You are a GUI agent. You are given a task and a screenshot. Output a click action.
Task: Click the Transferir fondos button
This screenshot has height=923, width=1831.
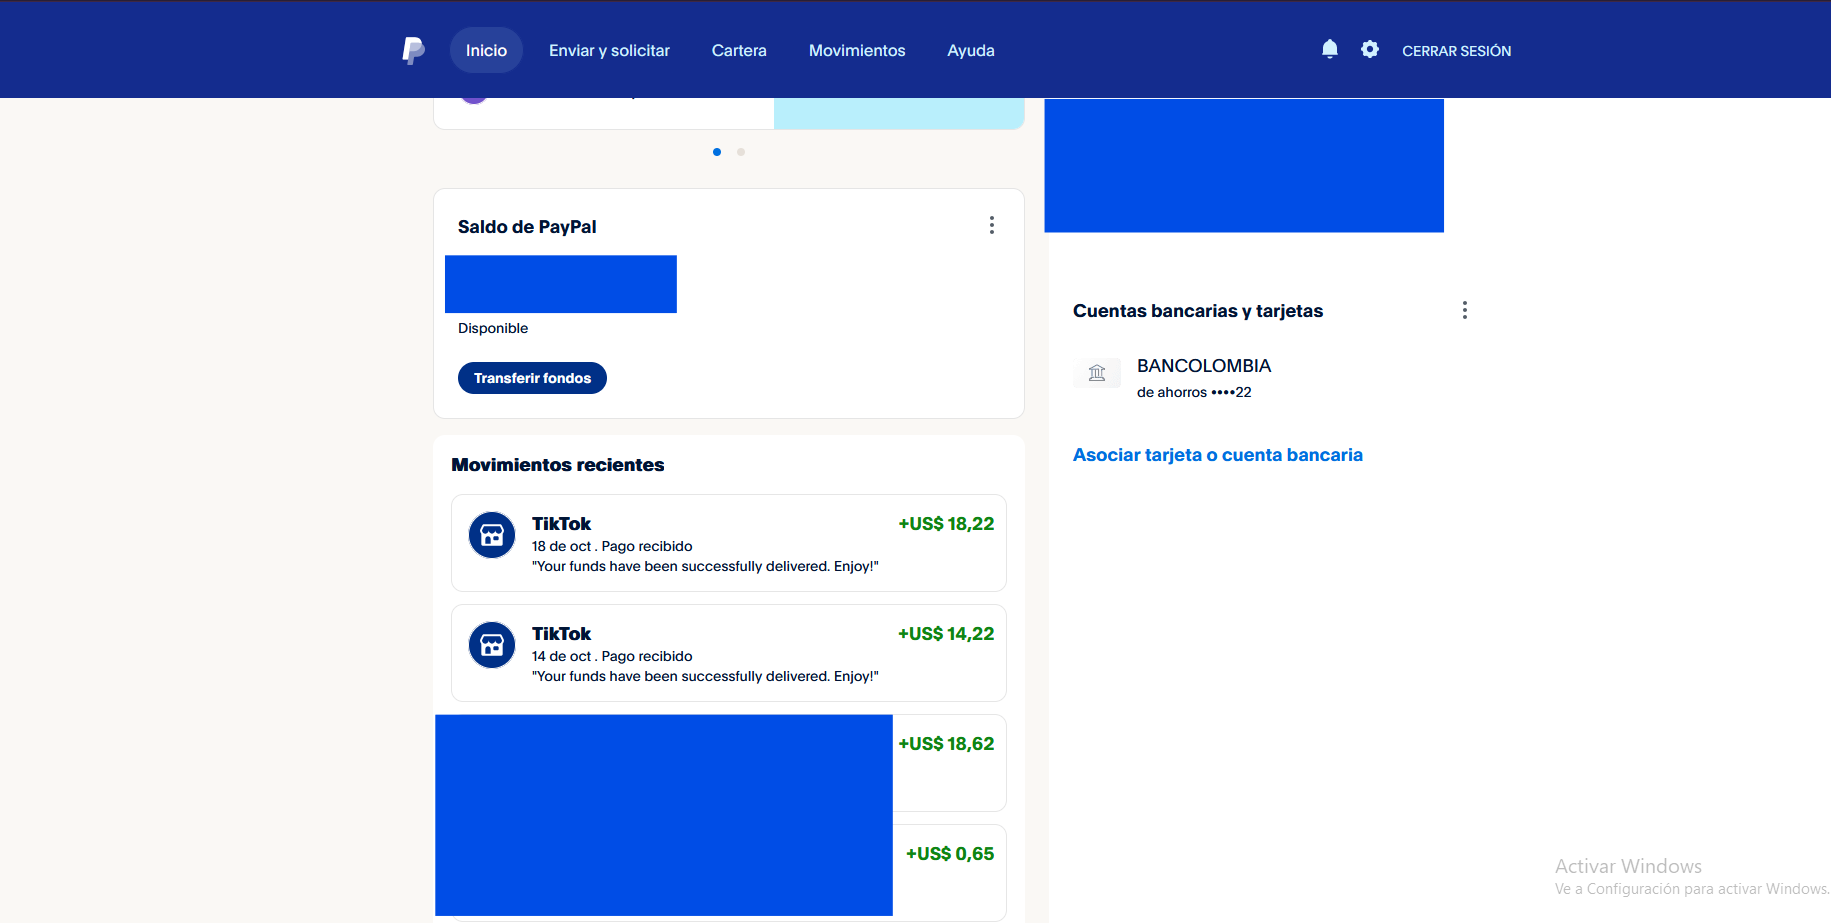tap(532, 378)
